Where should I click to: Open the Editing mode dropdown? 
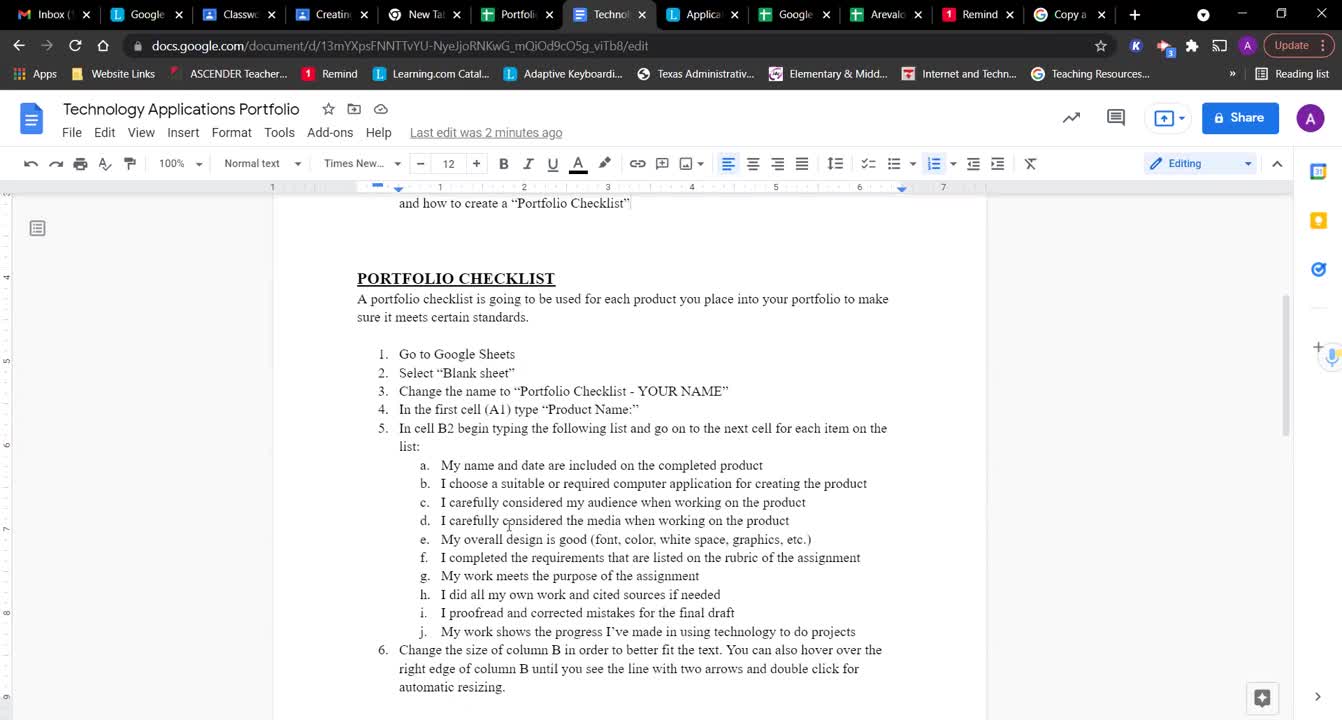(x=1201, y=164)
